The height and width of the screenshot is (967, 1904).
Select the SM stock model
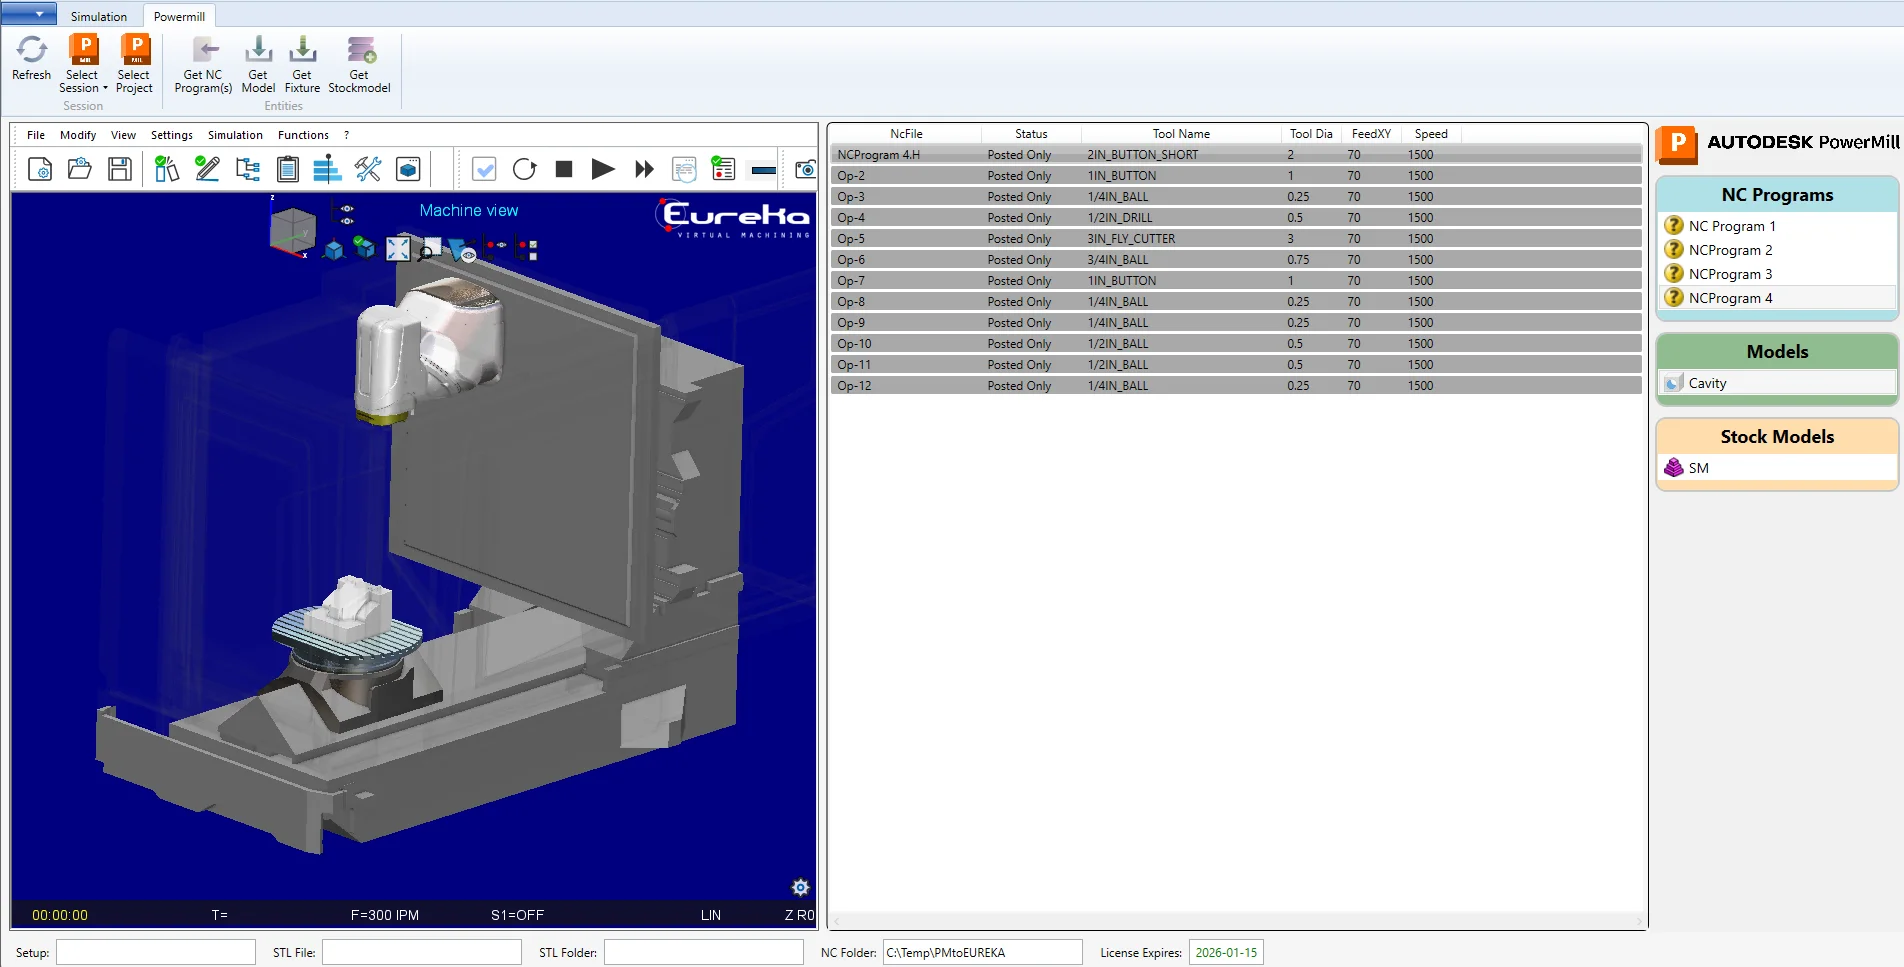1777,468
